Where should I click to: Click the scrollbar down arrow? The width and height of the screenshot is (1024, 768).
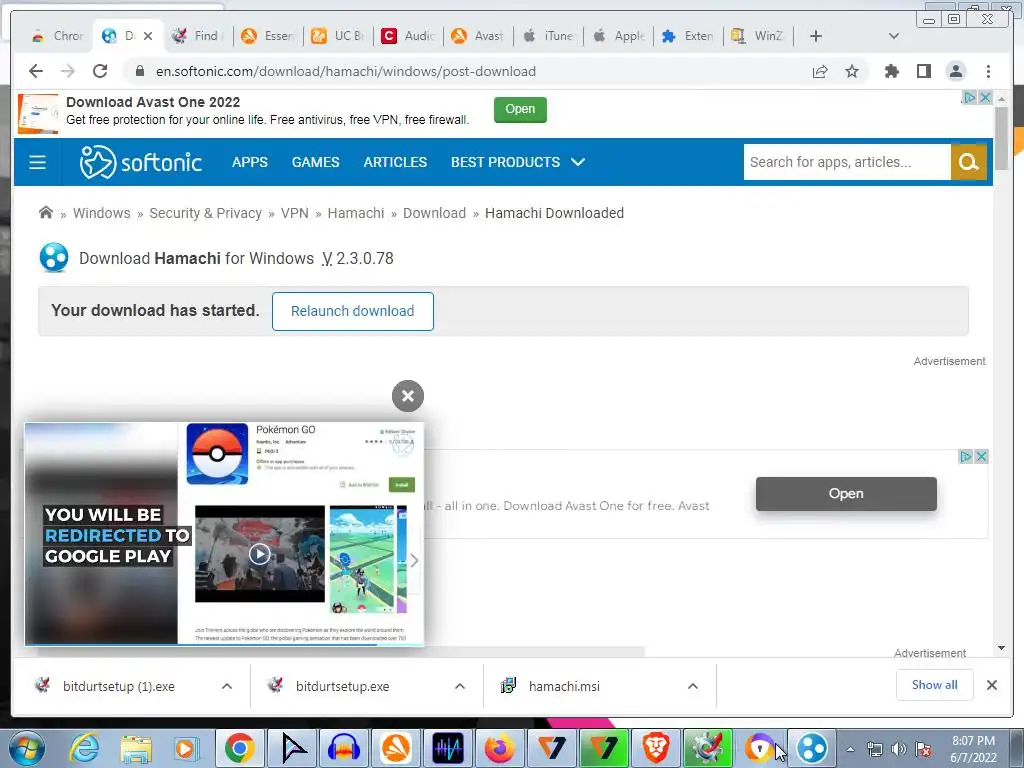pyautogui.click(x=1002, y=648)
